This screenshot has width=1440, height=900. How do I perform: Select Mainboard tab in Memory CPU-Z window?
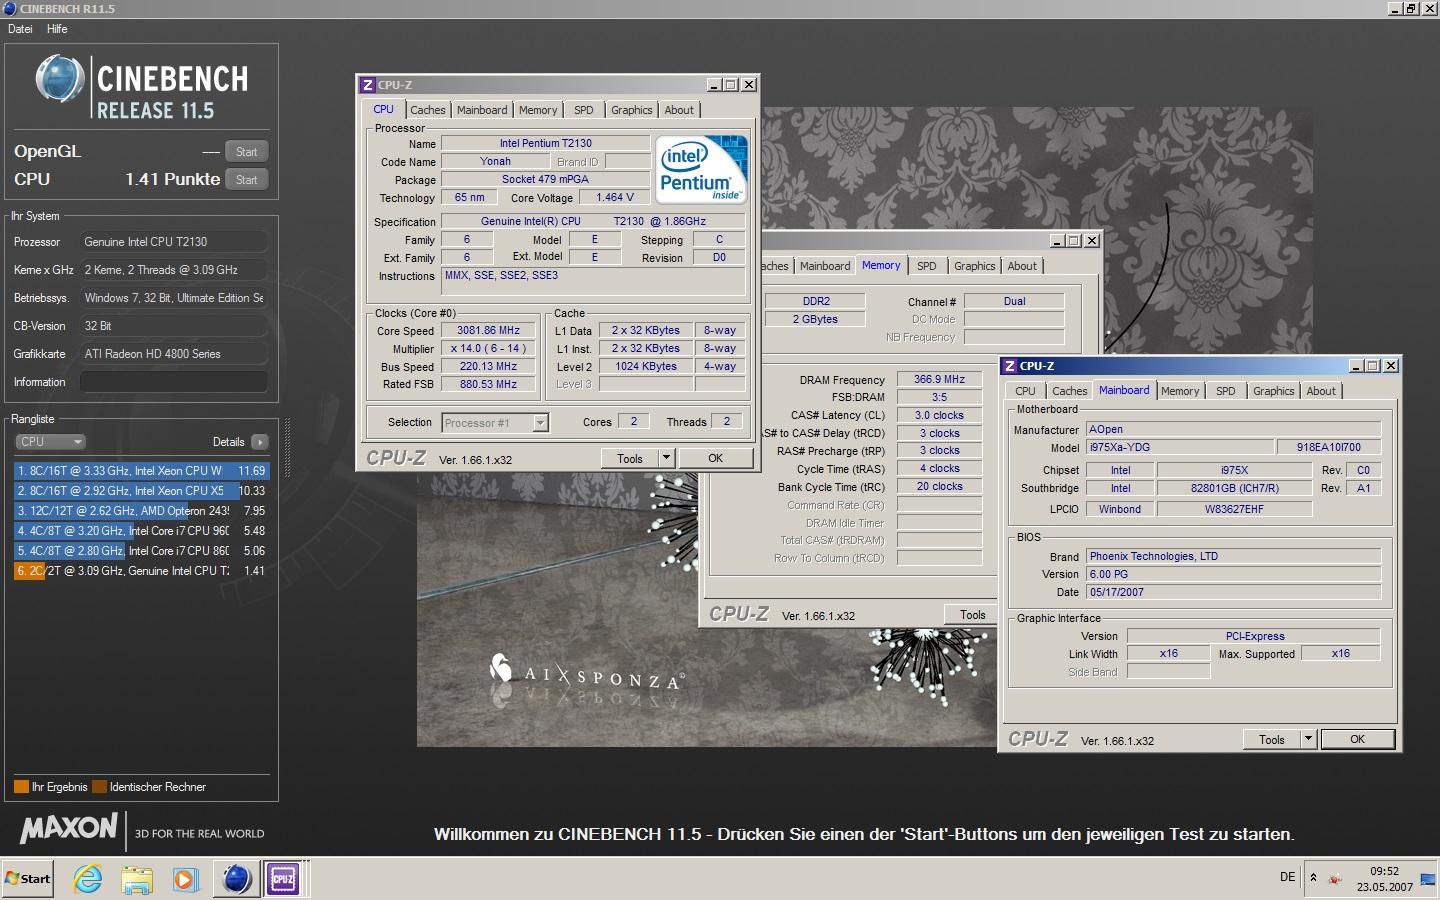click(x=825, y=266)
